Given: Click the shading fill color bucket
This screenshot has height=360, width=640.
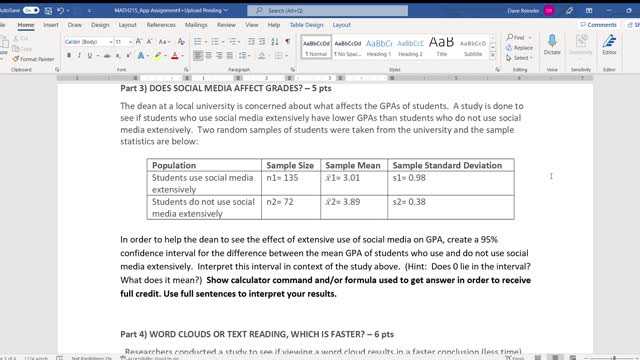Looking at the screenshot, I should click(262, 56).
